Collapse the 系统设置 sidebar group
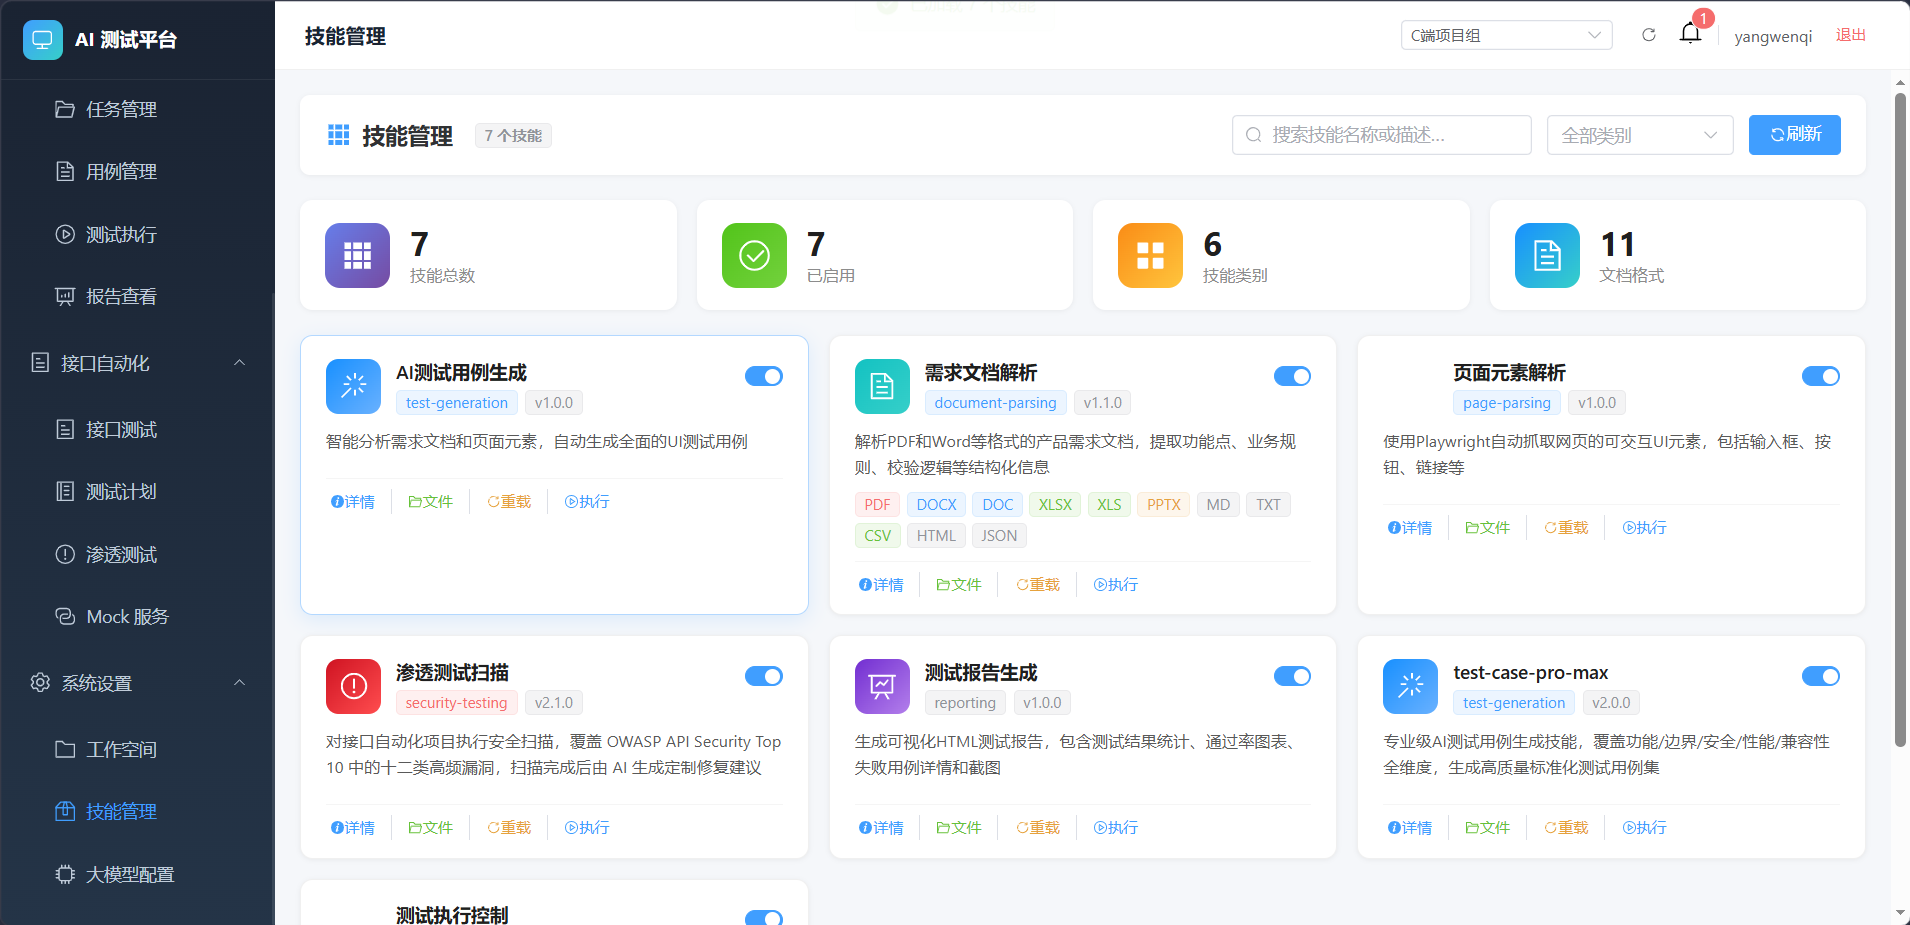The height and width of the screenshot is (925, 1910). pyautogui.click(x=137, y=683)
